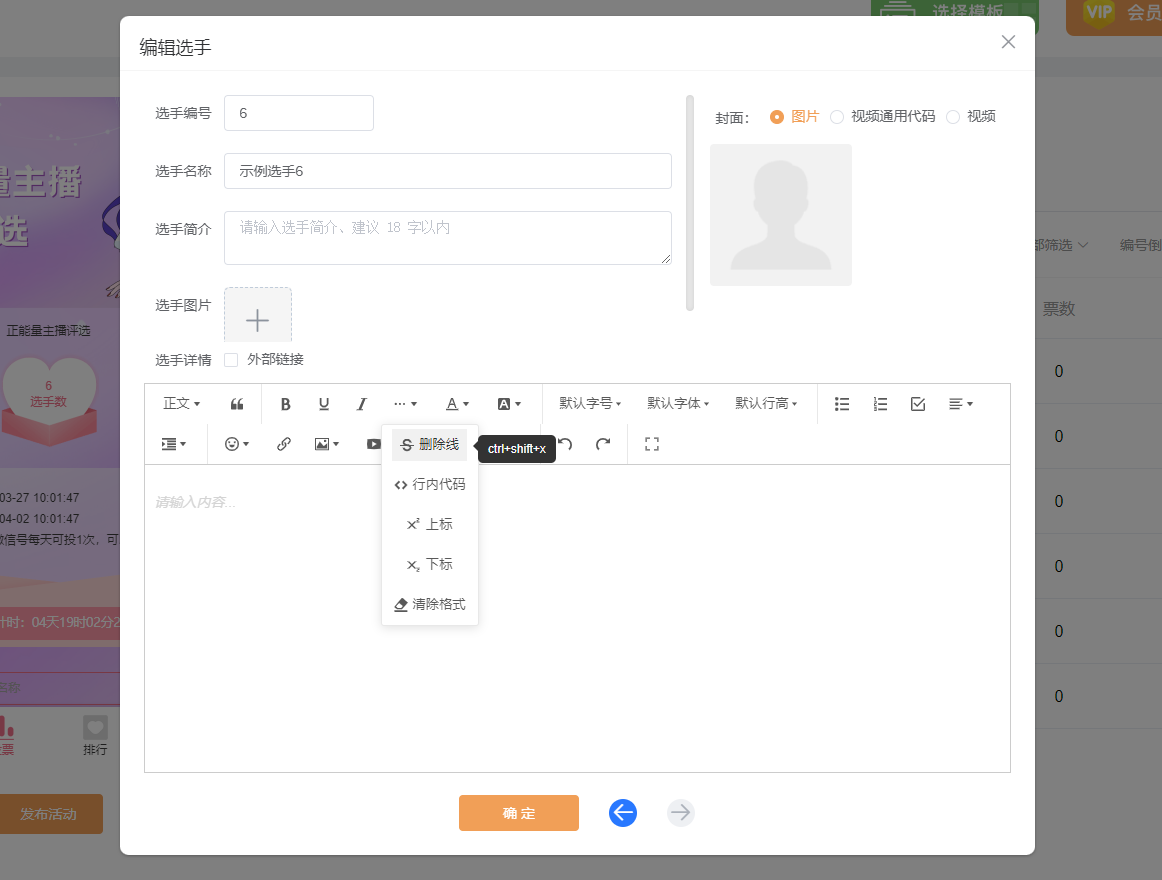Go to previous contestant with blue arrow
Screen dimensions: 1162x880
623,813
